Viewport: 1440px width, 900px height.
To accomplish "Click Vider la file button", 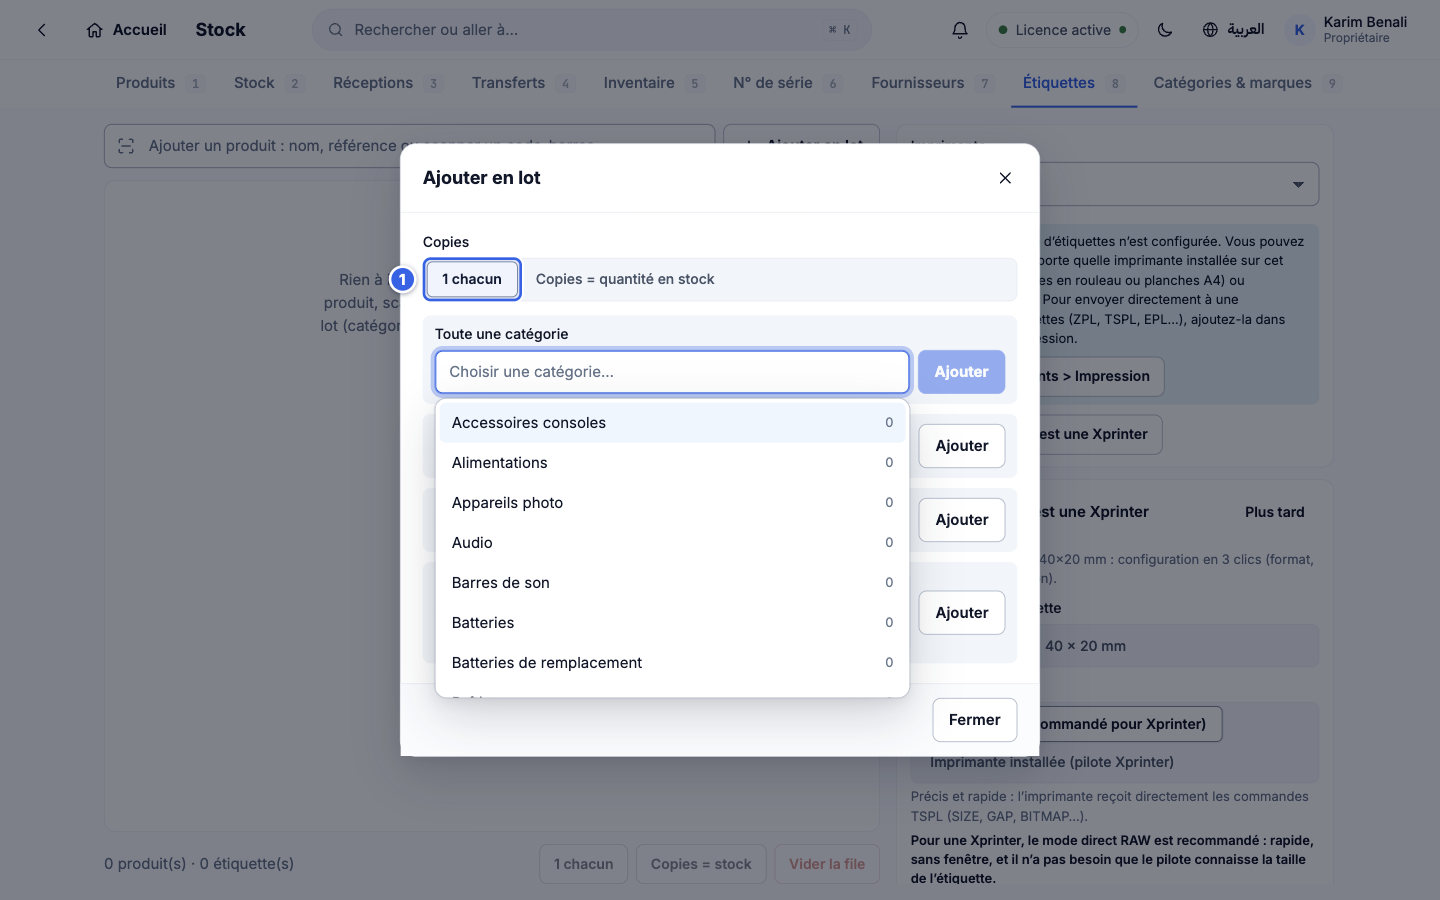I will tap(827, 864).
